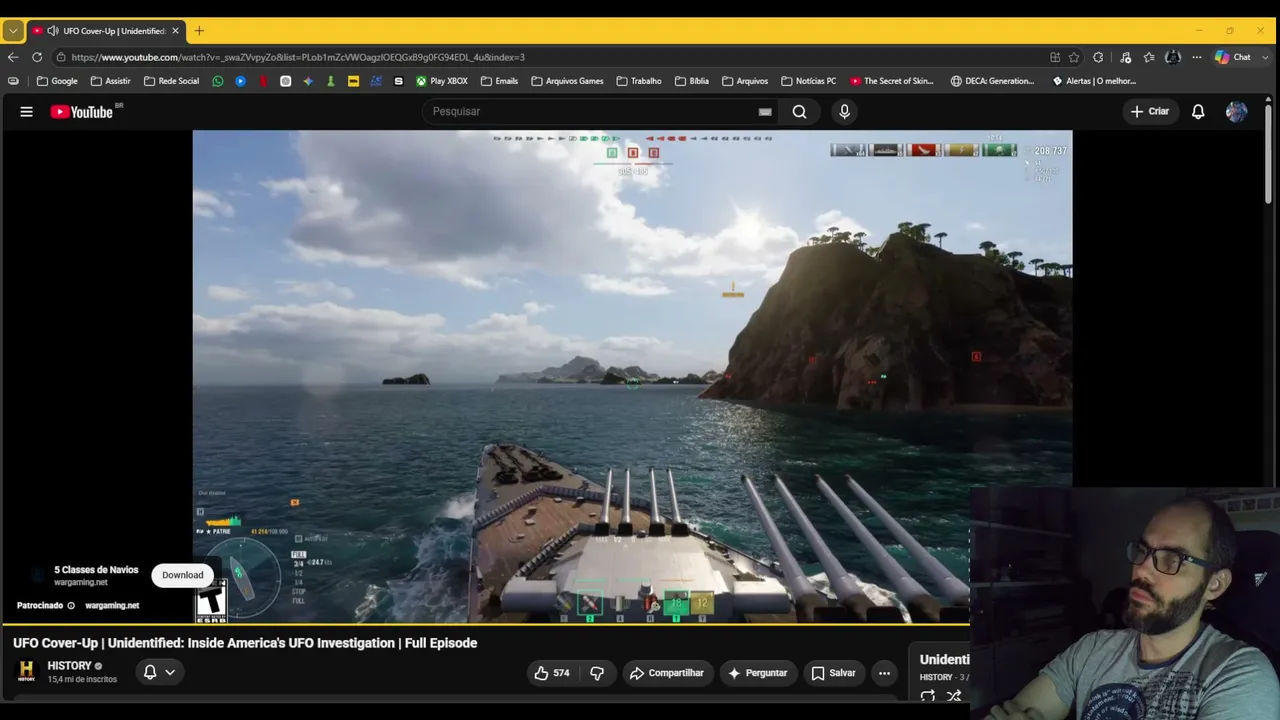Open WhatsApp bookmark icon
Viewport: 1280px width, 720px height.
click(218, 81)
